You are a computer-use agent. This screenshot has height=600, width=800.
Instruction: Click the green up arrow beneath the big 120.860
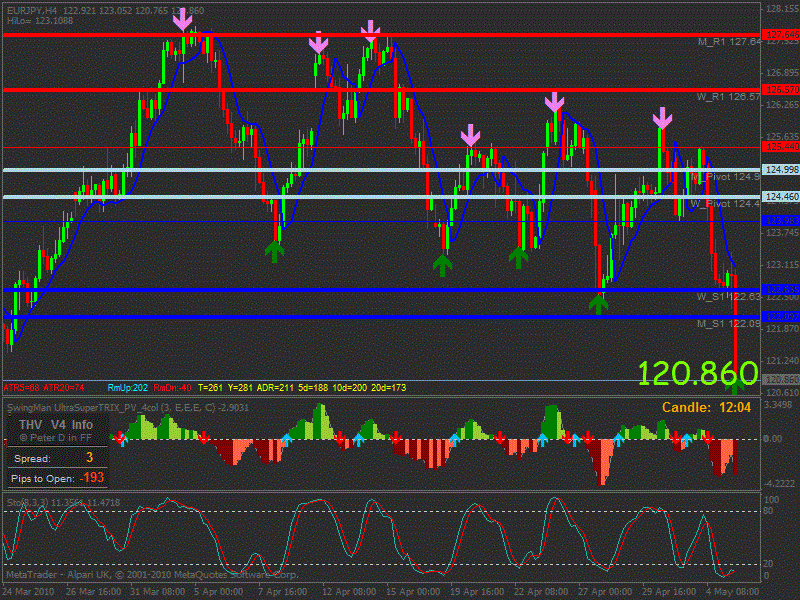click(x=735, y=388)
